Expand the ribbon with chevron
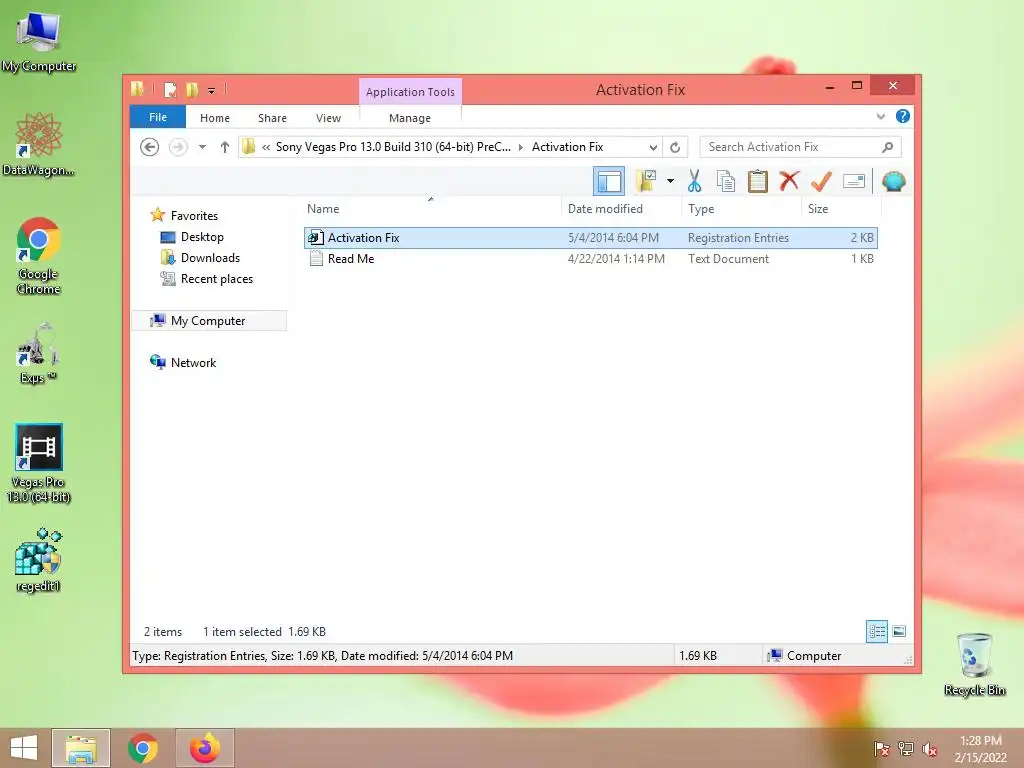Viewport: 1024px width, 768px height. pyautogui.click(x=880, y=116)
